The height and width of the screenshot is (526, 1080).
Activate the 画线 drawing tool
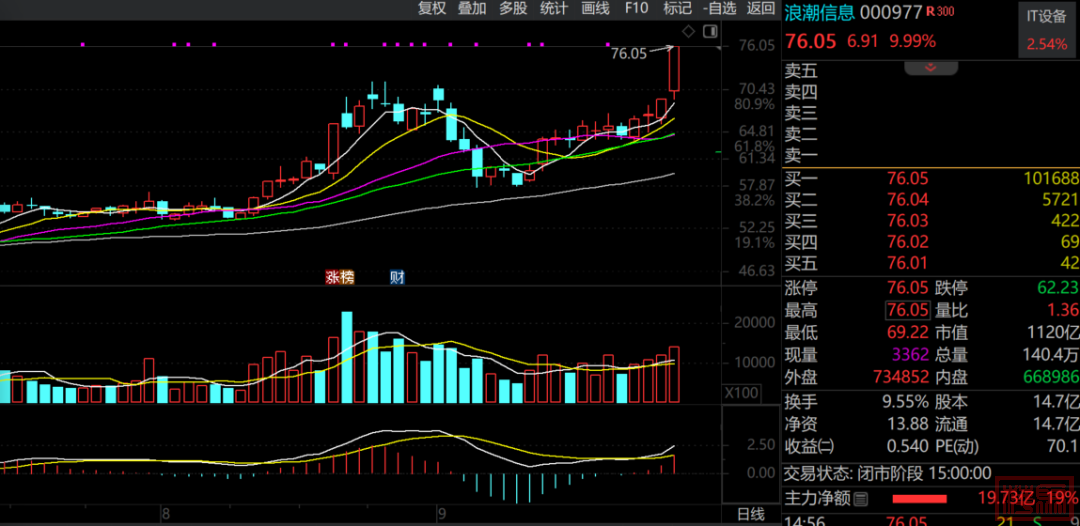pyautogui.click(x=595, y=8)
